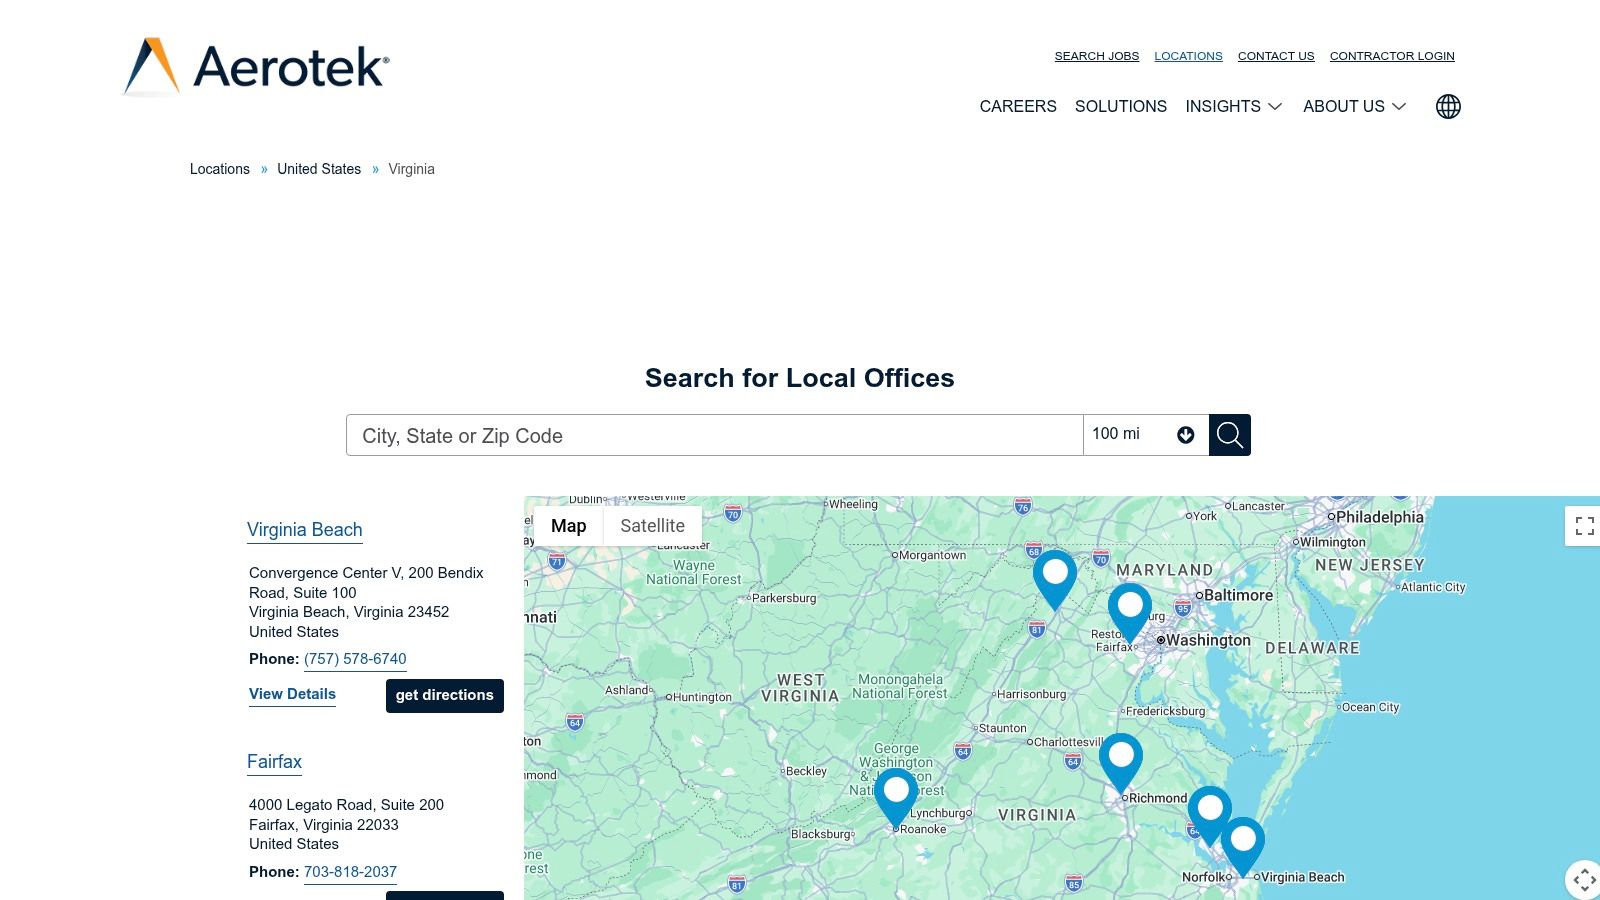Click the Search for Local Offices heading
Image resolution: width=1600 pixels, height=900 pixels.
pos(800,378)
